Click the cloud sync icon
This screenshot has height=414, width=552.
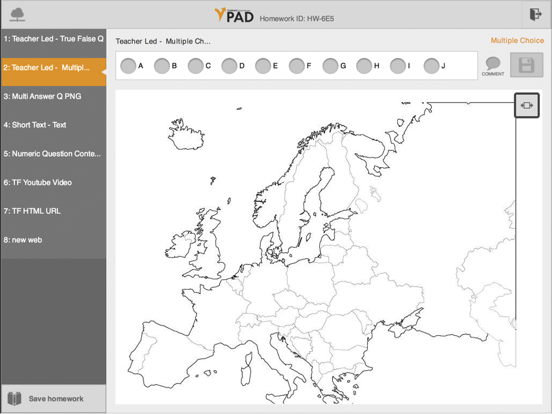coord(17,15)
